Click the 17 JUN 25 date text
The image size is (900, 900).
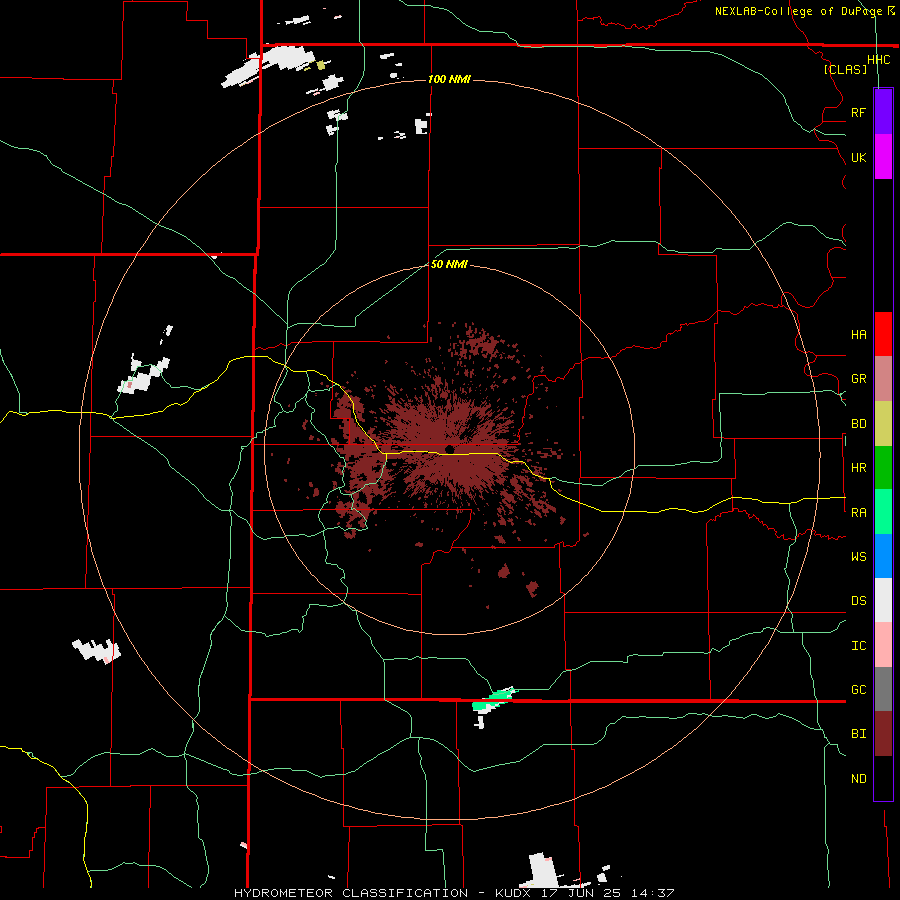[580, 893]
